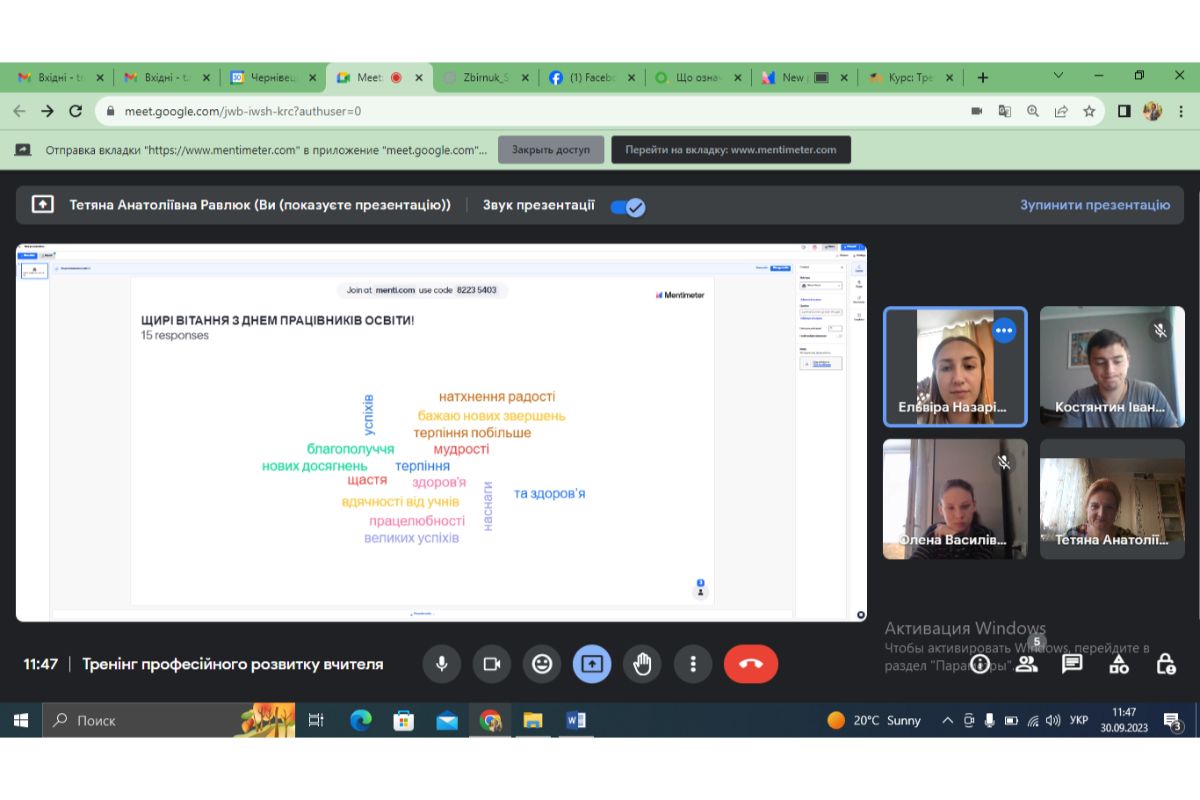Select Тетяна Анатолії participant video tile
This screenshot has width=1200, height=800.
pos(1112,498)
